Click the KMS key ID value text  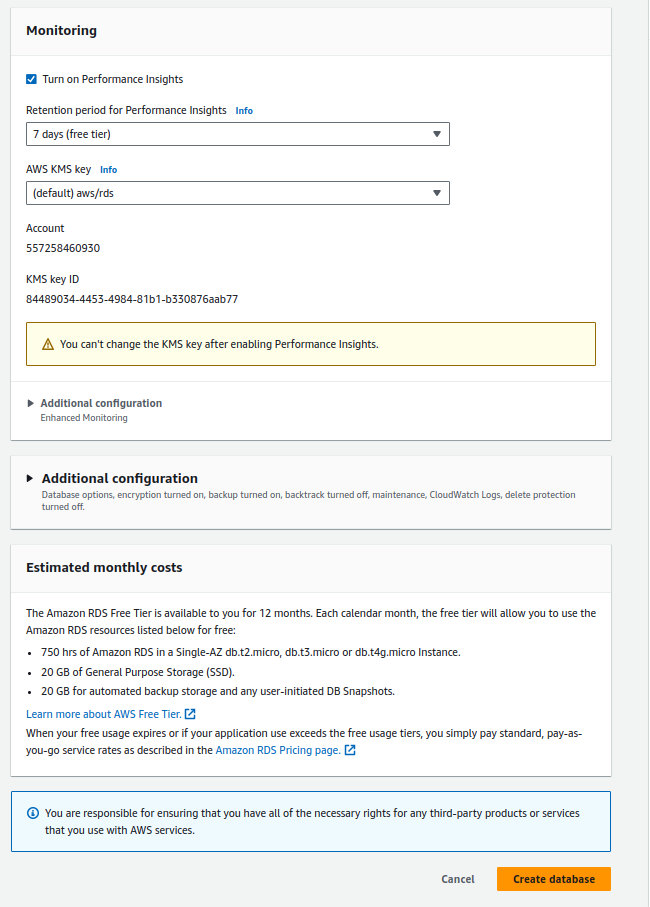[132, 299]
